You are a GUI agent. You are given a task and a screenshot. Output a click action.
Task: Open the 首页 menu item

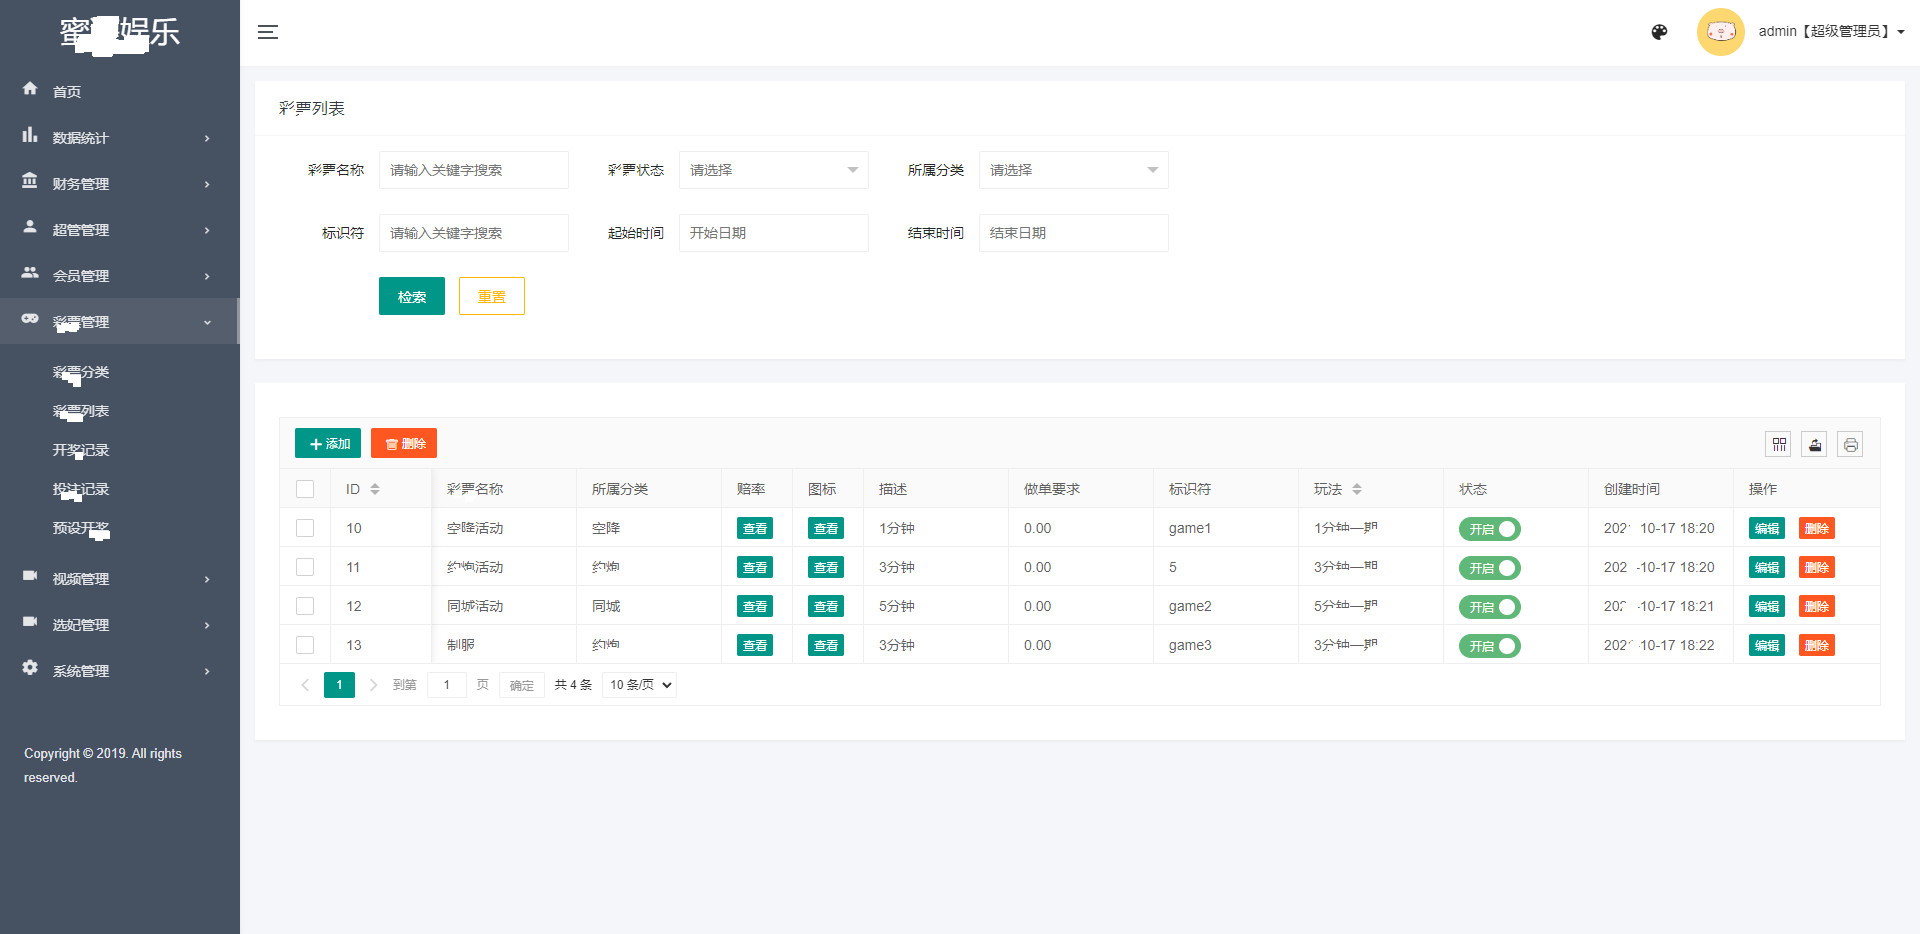click(x=120, y=91)
